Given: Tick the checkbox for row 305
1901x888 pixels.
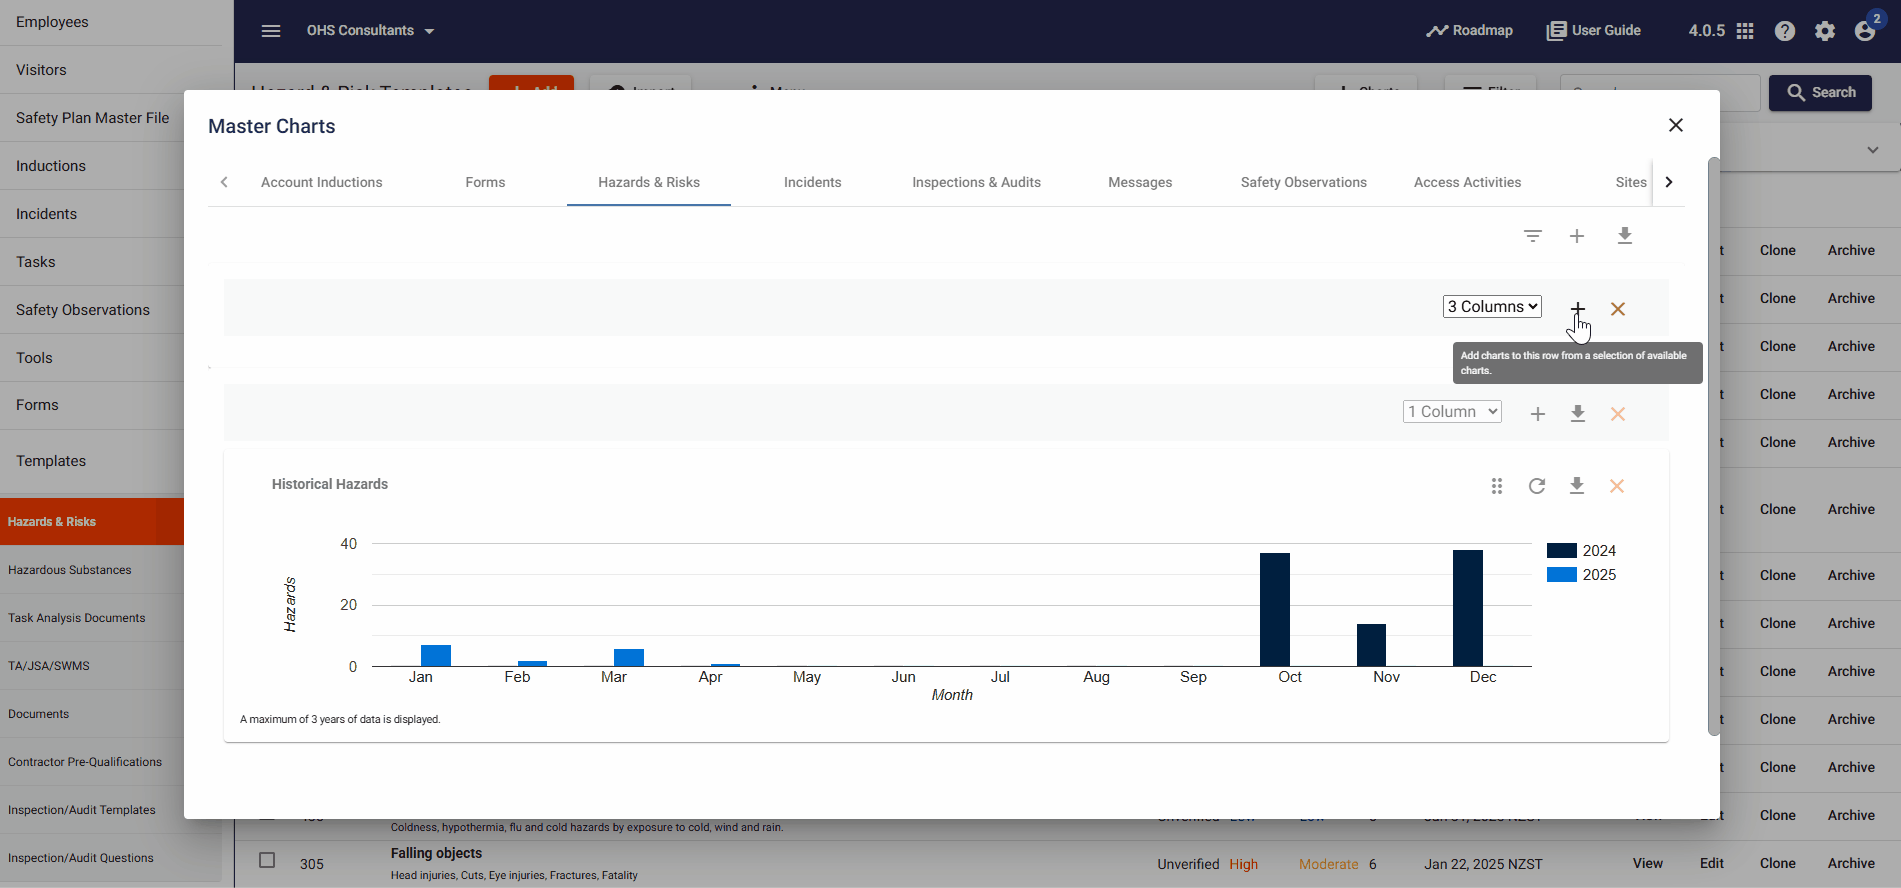Looking at the screenshot, I should (267, 860).
